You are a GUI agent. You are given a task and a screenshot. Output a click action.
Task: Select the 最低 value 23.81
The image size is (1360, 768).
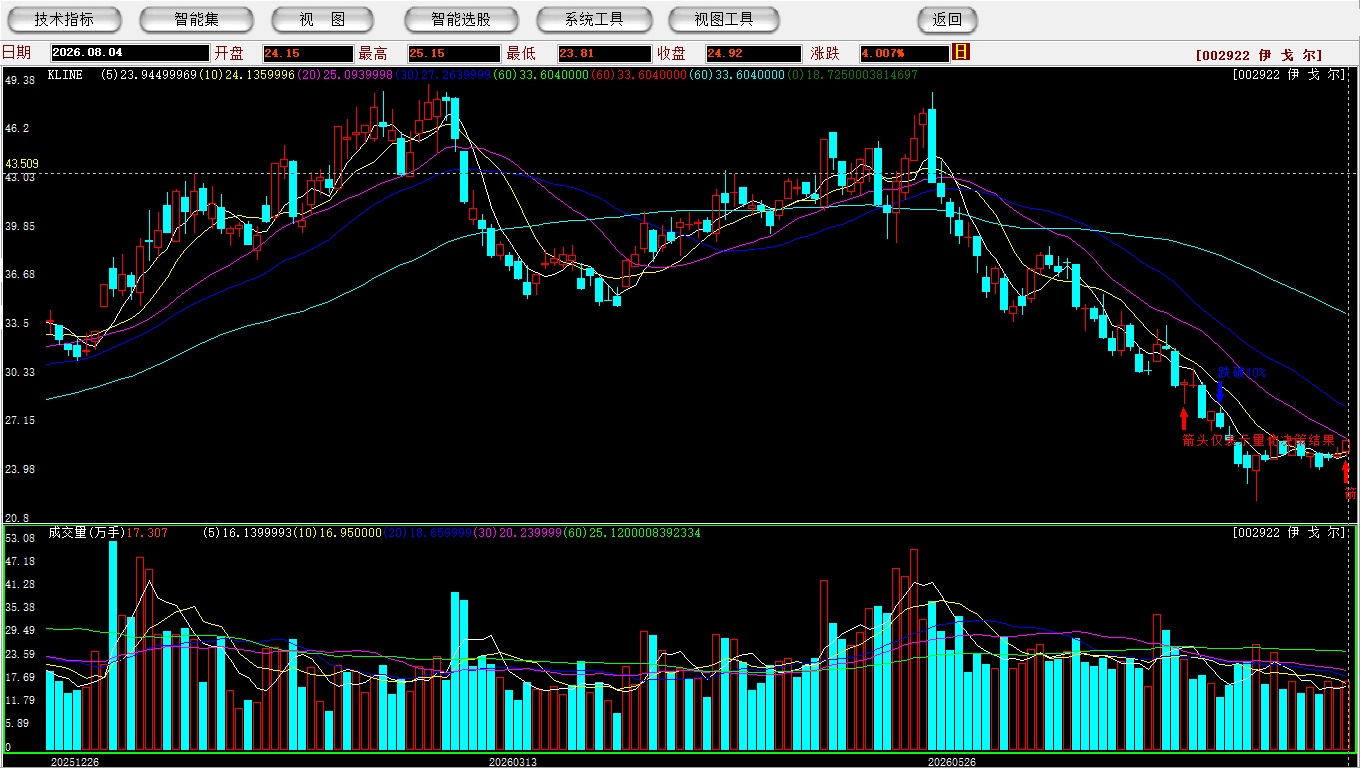click(605, 53)
